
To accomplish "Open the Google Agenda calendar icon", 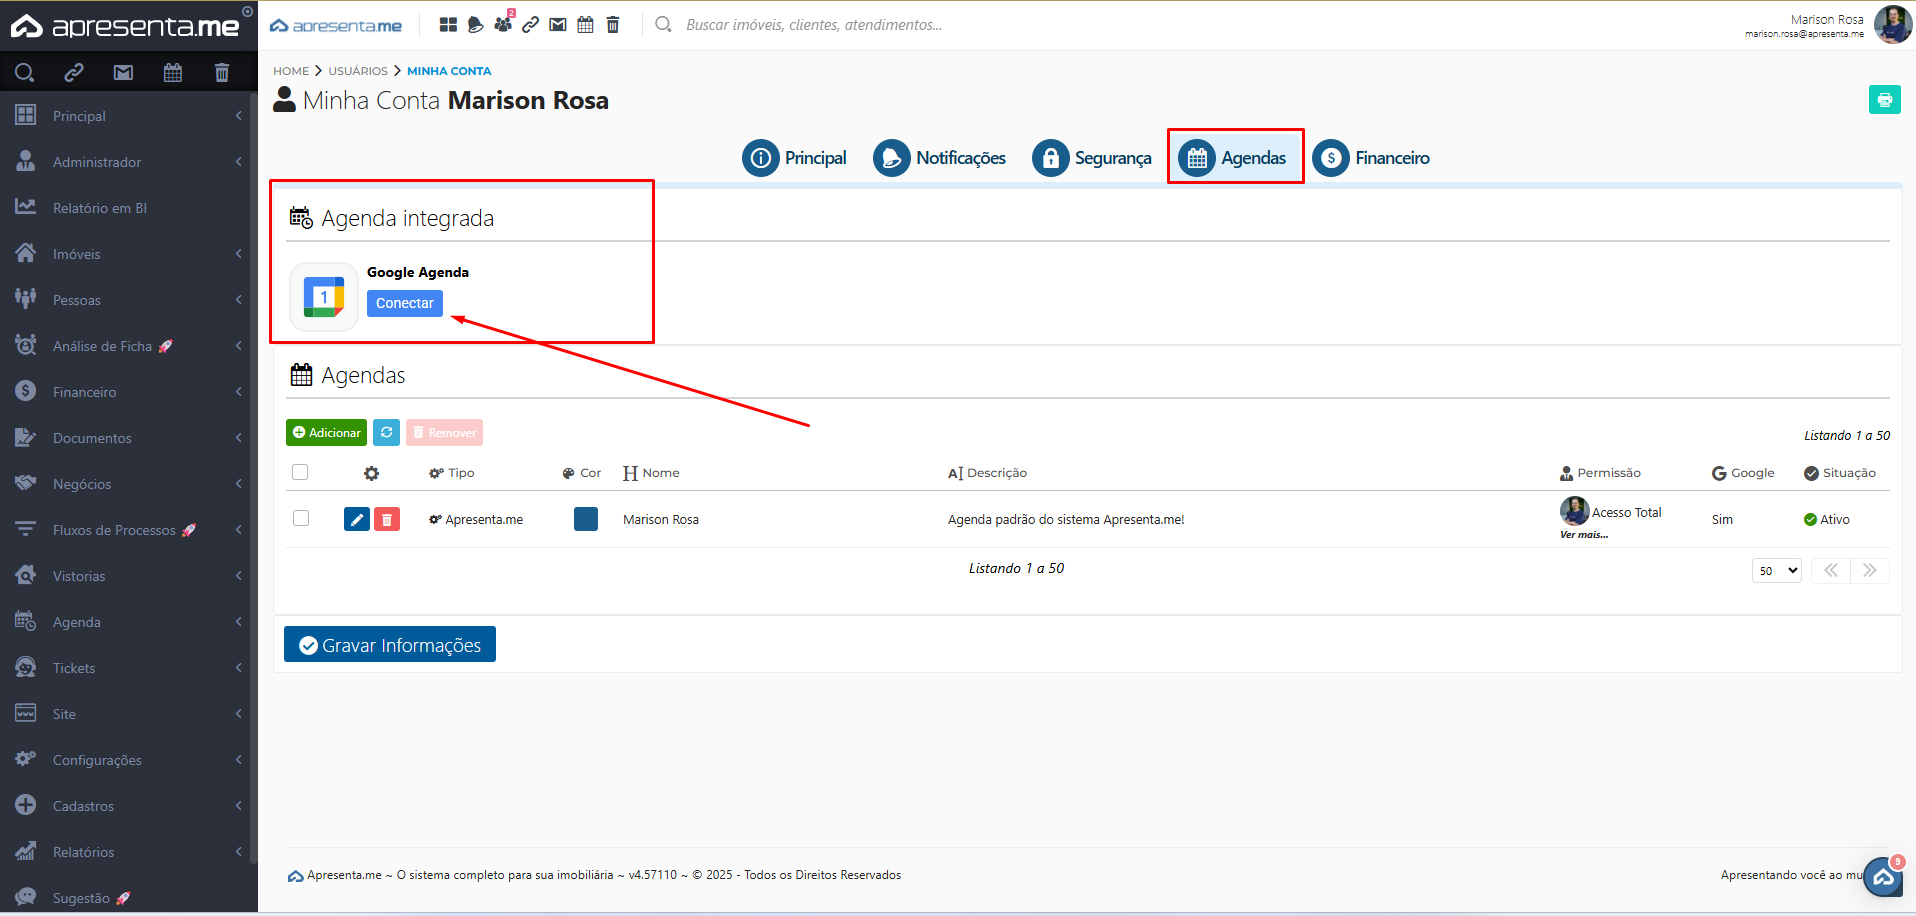I will coord(323,297).
